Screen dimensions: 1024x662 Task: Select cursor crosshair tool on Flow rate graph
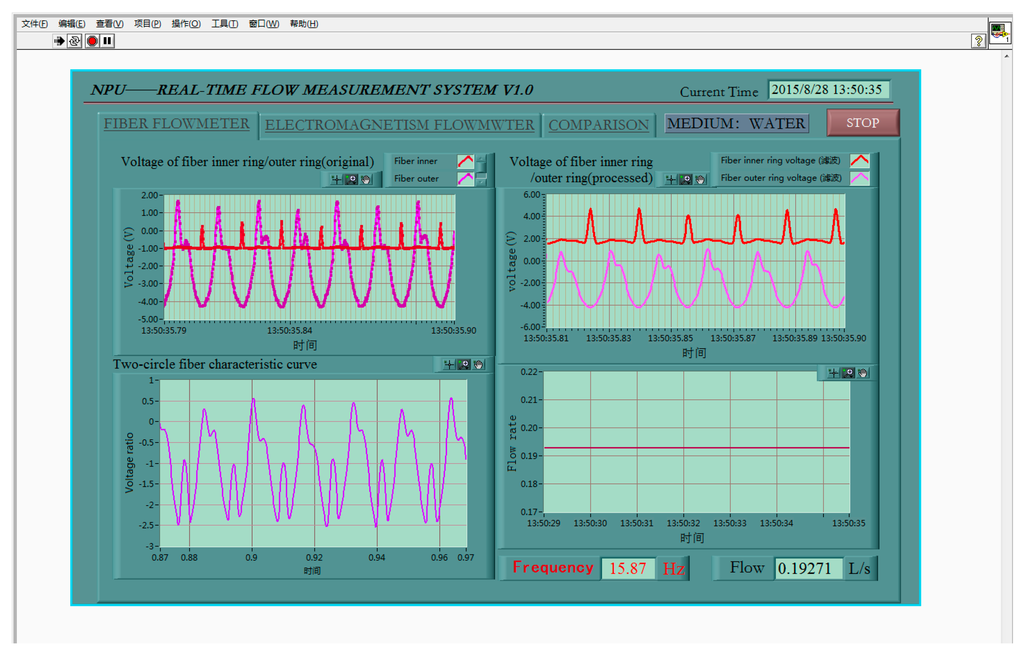click(833, 373)
